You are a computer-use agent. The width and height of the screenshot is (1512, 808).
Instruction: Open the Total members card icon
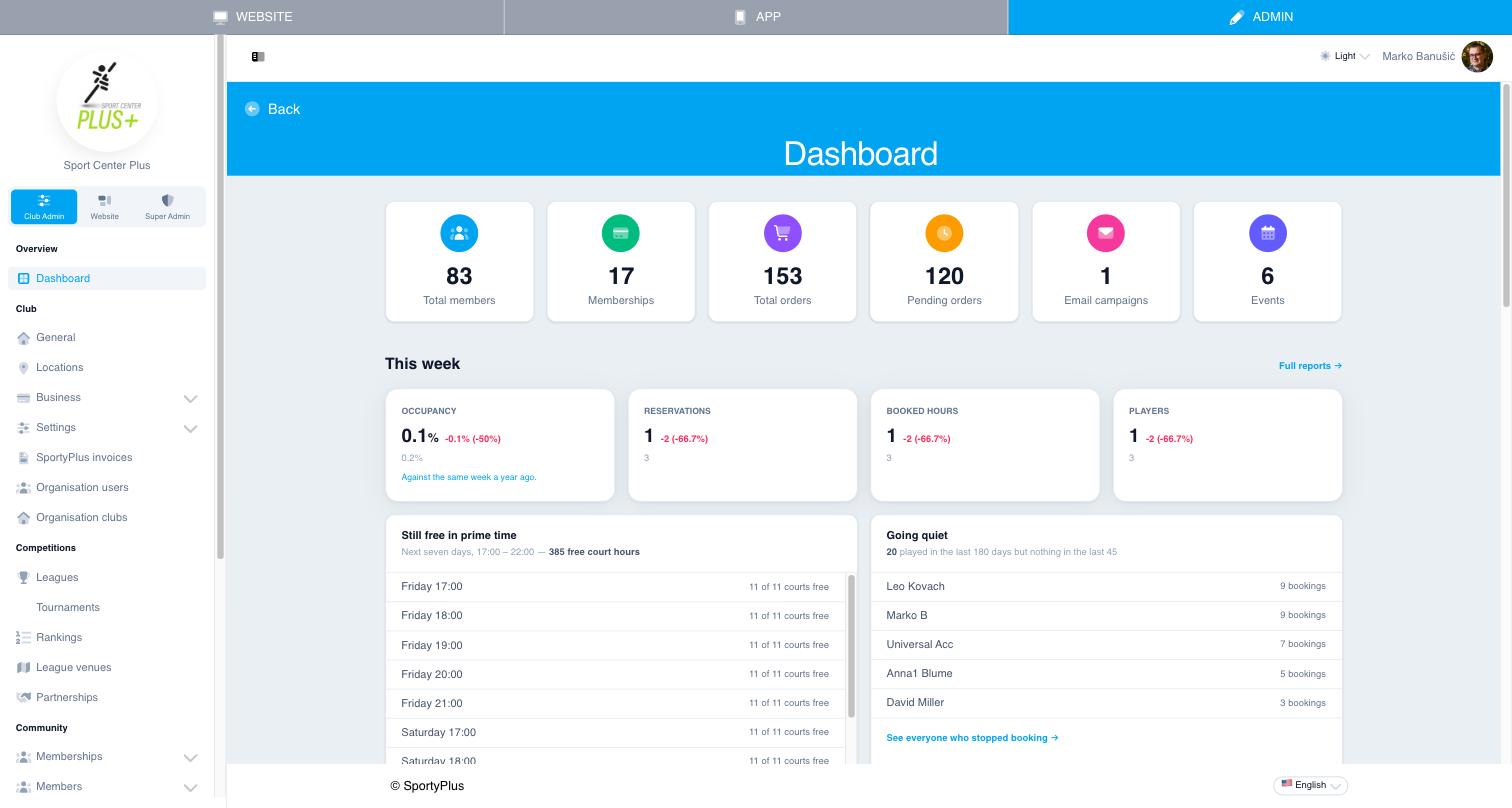(459, 233)
